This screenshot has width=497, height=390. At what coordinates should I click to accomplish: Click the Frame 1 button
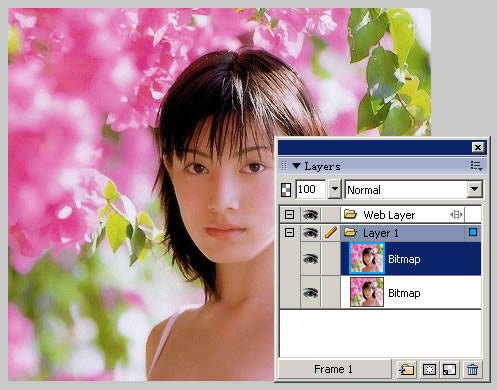pyautogui.click(x=334, y=369)
